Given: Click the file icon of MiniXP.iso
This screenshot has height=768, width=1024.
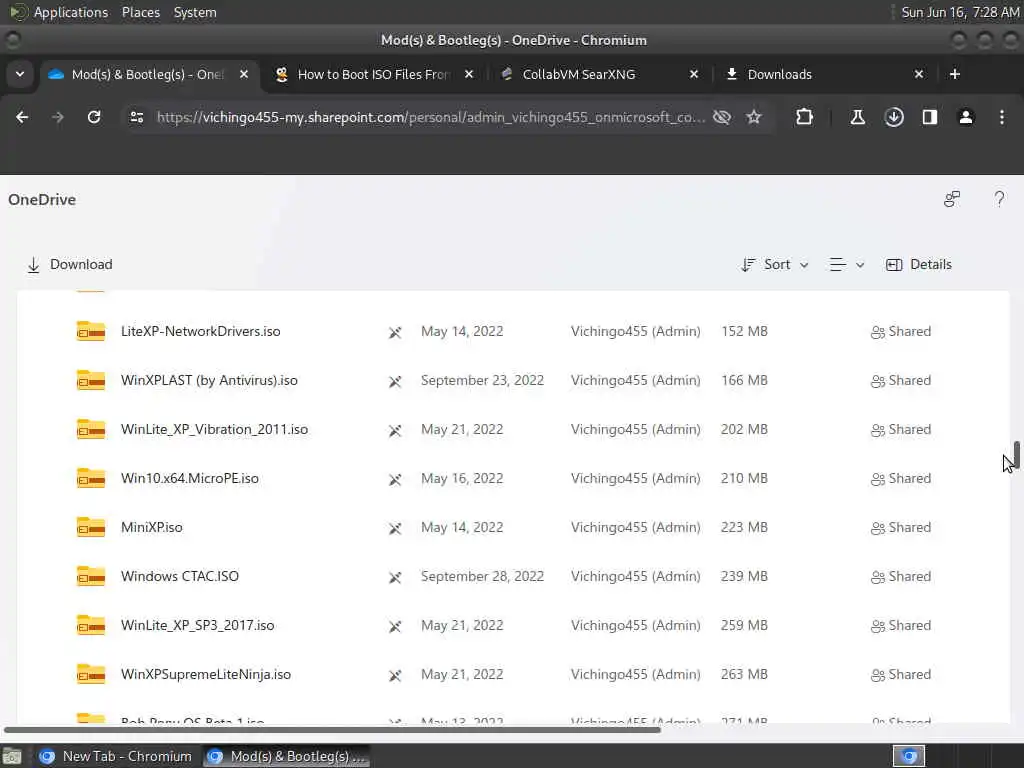Looking at the screenshot, I should 91,527.
